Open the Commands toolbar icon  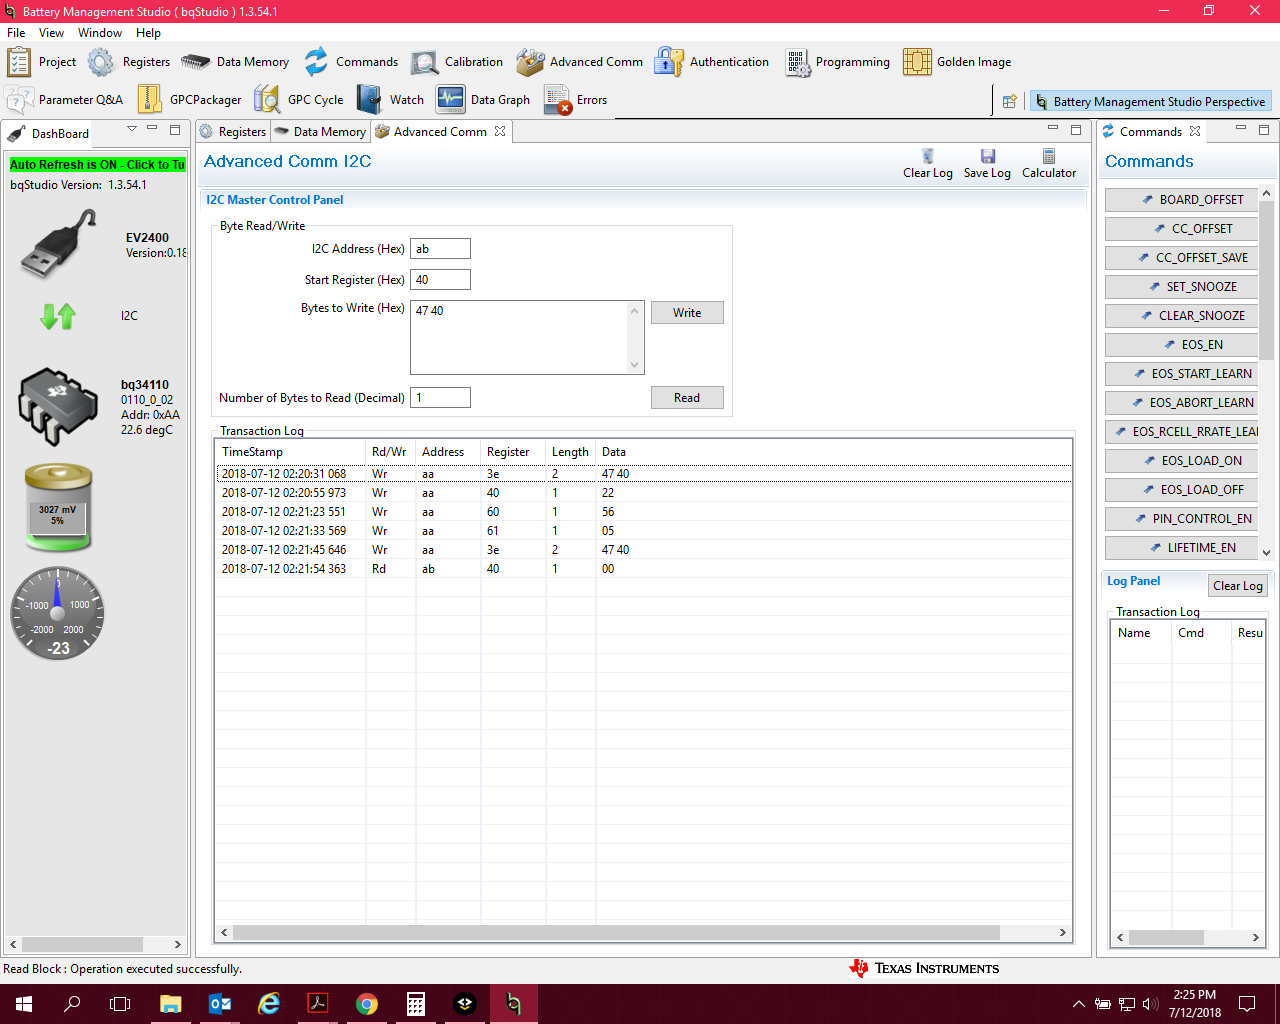316,62
